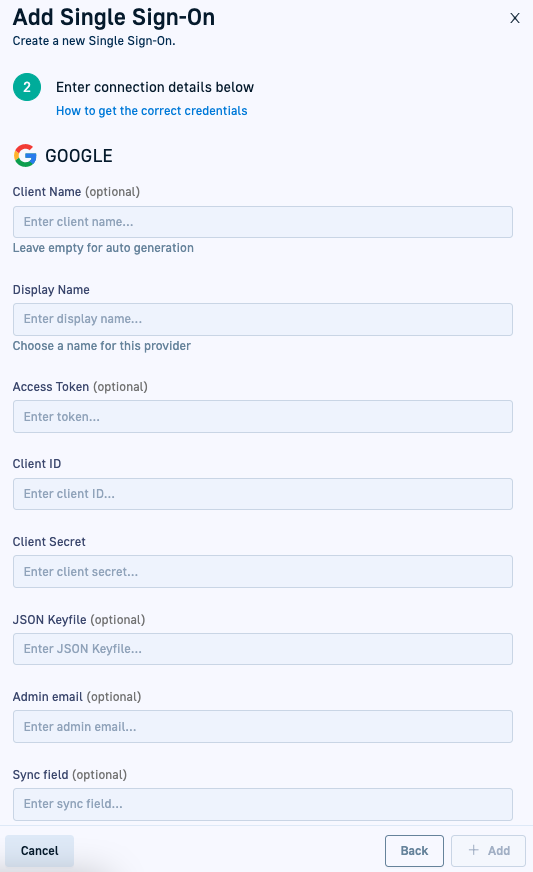Click the Google logo icon

tap(25, 156)
